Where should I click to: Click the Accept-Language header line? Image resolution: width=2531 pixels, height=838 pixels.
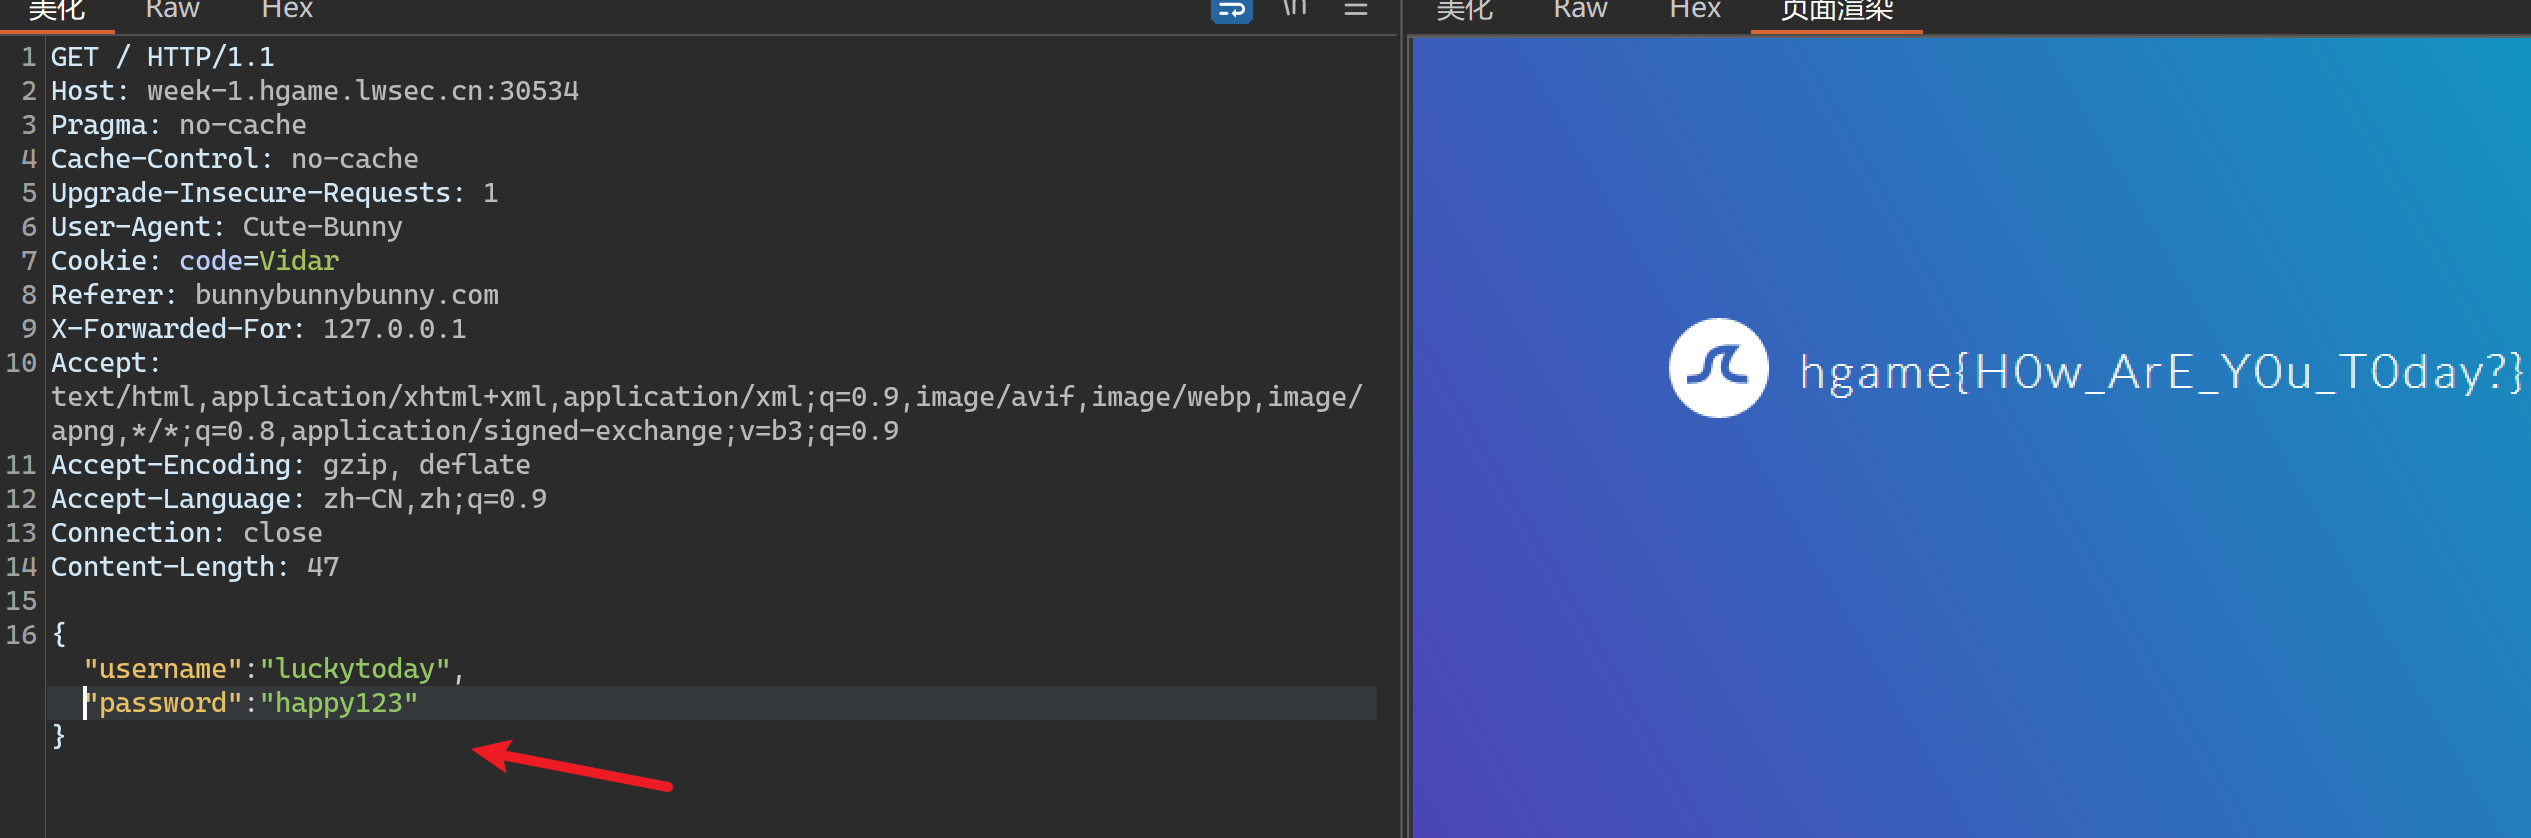click(299, 499)
